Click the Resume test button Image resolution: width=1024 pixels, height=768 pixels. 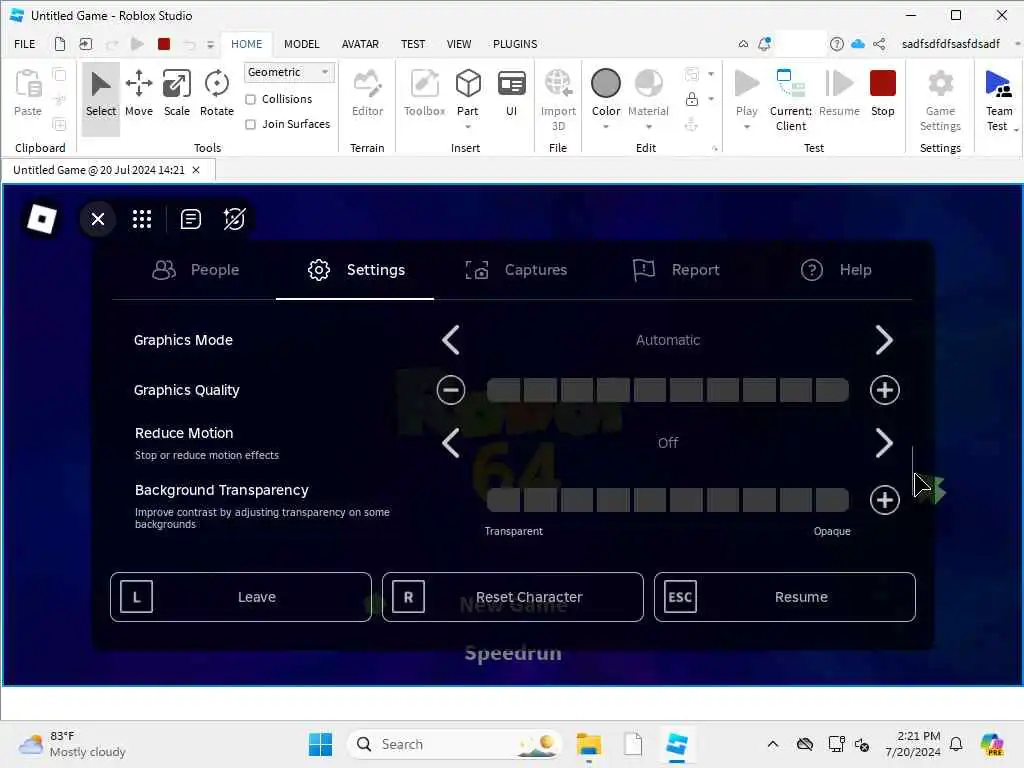point(839,93)
